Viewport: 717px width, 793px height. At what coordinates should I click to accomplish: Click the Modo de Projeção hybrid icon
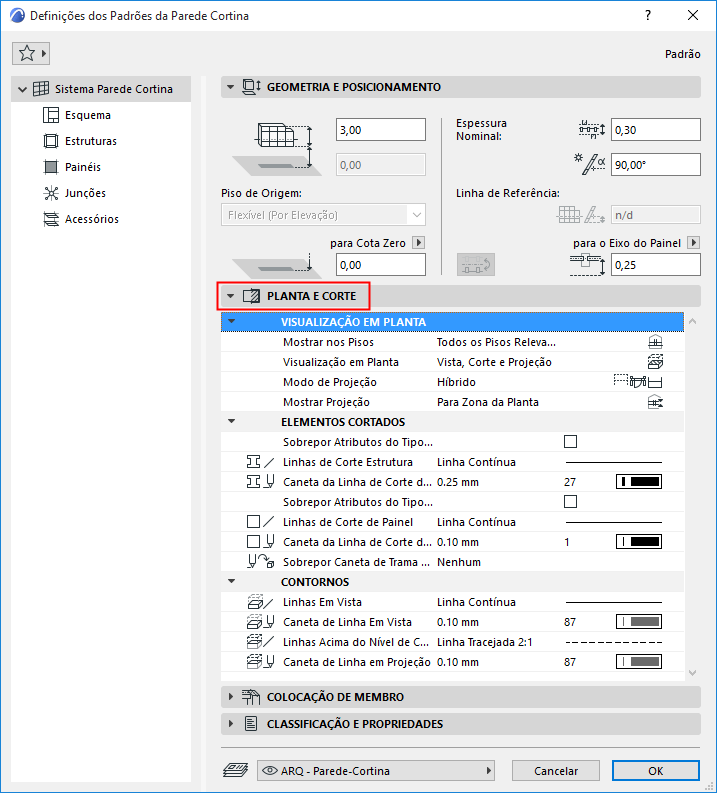(x=638, y=381)
